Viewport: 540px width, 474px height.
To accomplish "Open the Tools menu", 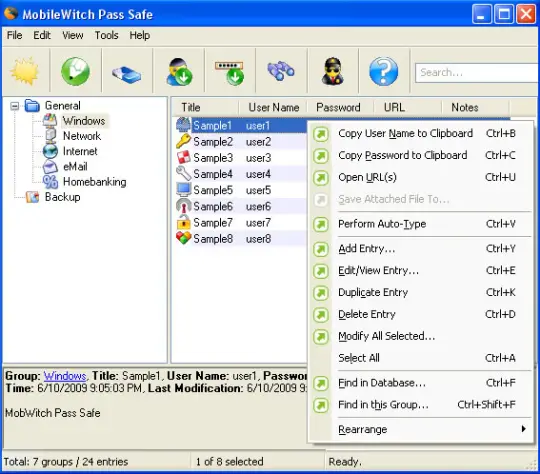I will [106, 35].
